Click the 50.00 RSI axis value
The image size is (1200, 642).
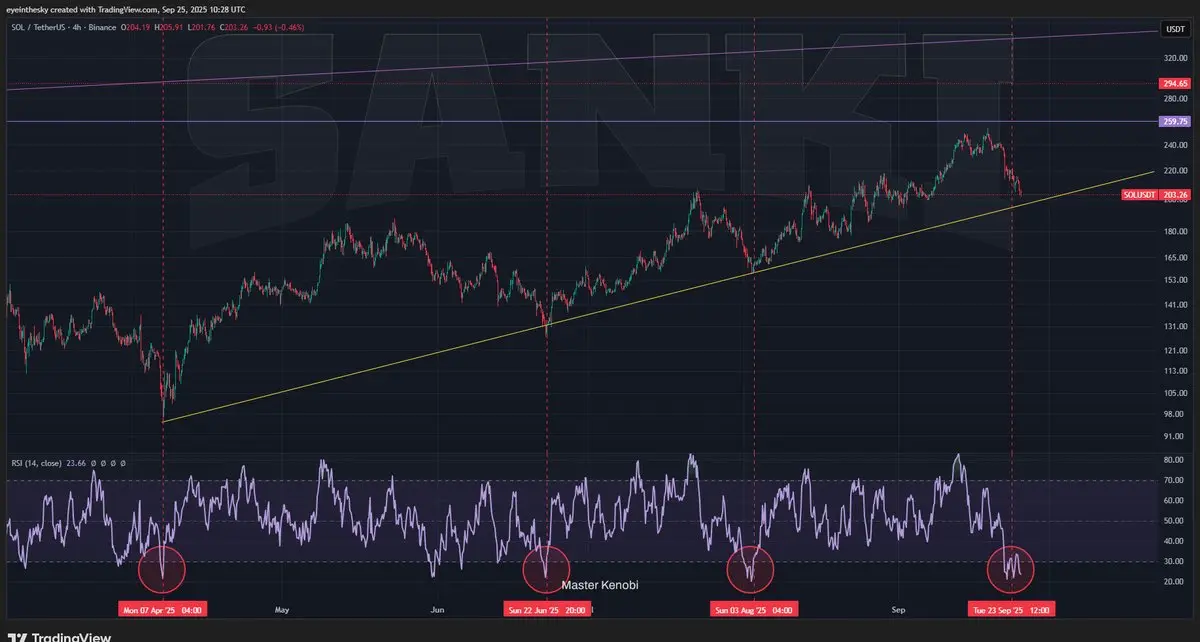point(1174,521)
